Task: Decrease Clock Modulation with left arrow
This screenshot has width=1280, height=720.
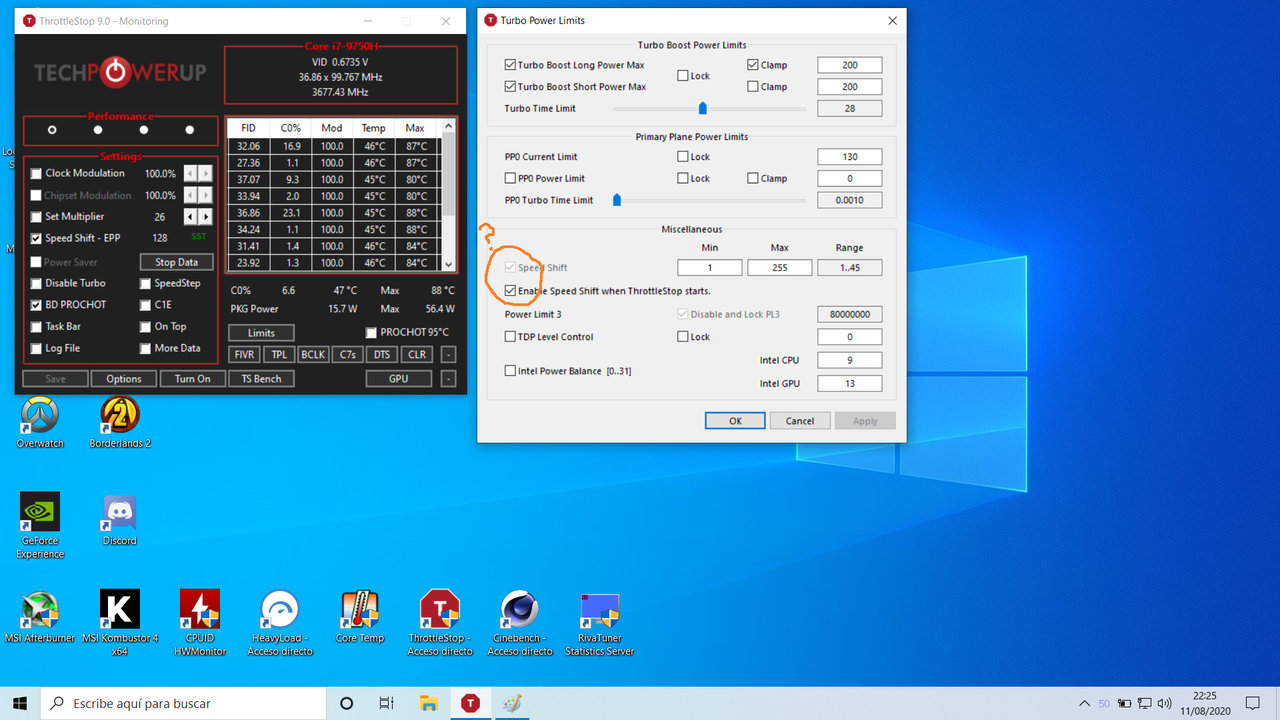Action: 191,174
